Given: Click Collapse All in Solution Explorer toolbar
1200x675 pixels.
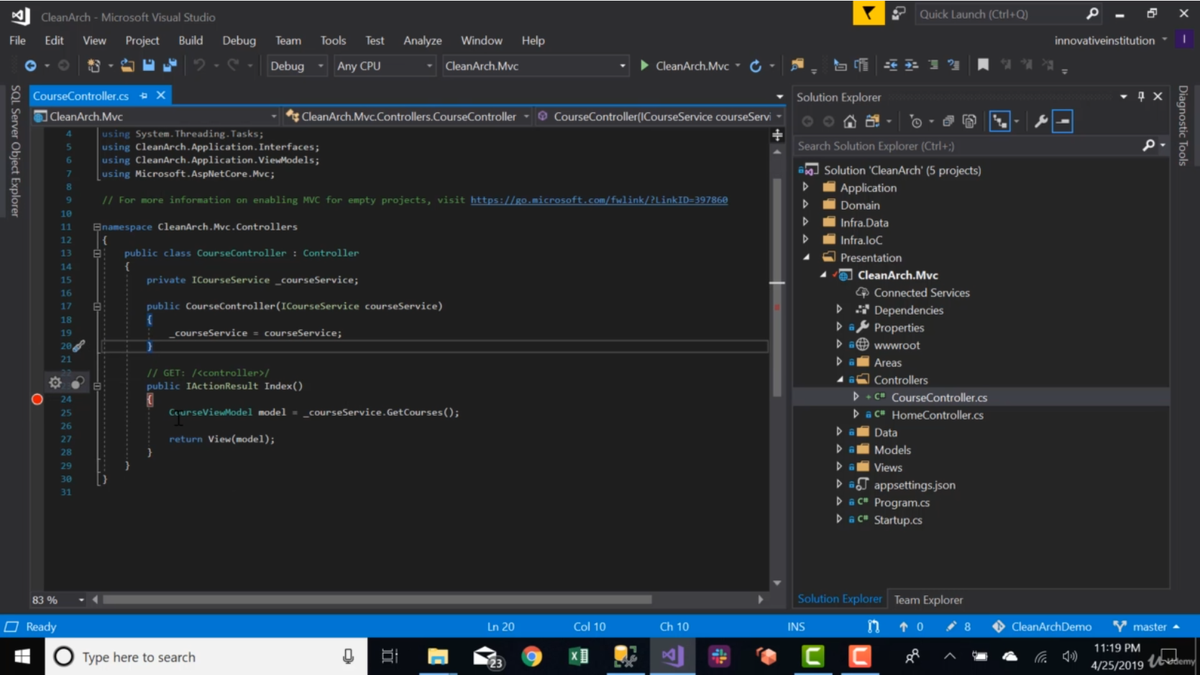Looking at the screenshot, I should click(x=948, y=122).
